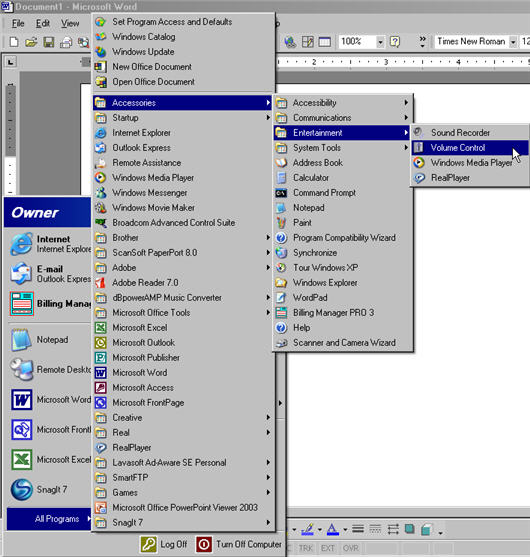The height and width of the screenshot is (557, 530).
Task: Click the toolbar options chevron
Action: click(x=422, y=42)
